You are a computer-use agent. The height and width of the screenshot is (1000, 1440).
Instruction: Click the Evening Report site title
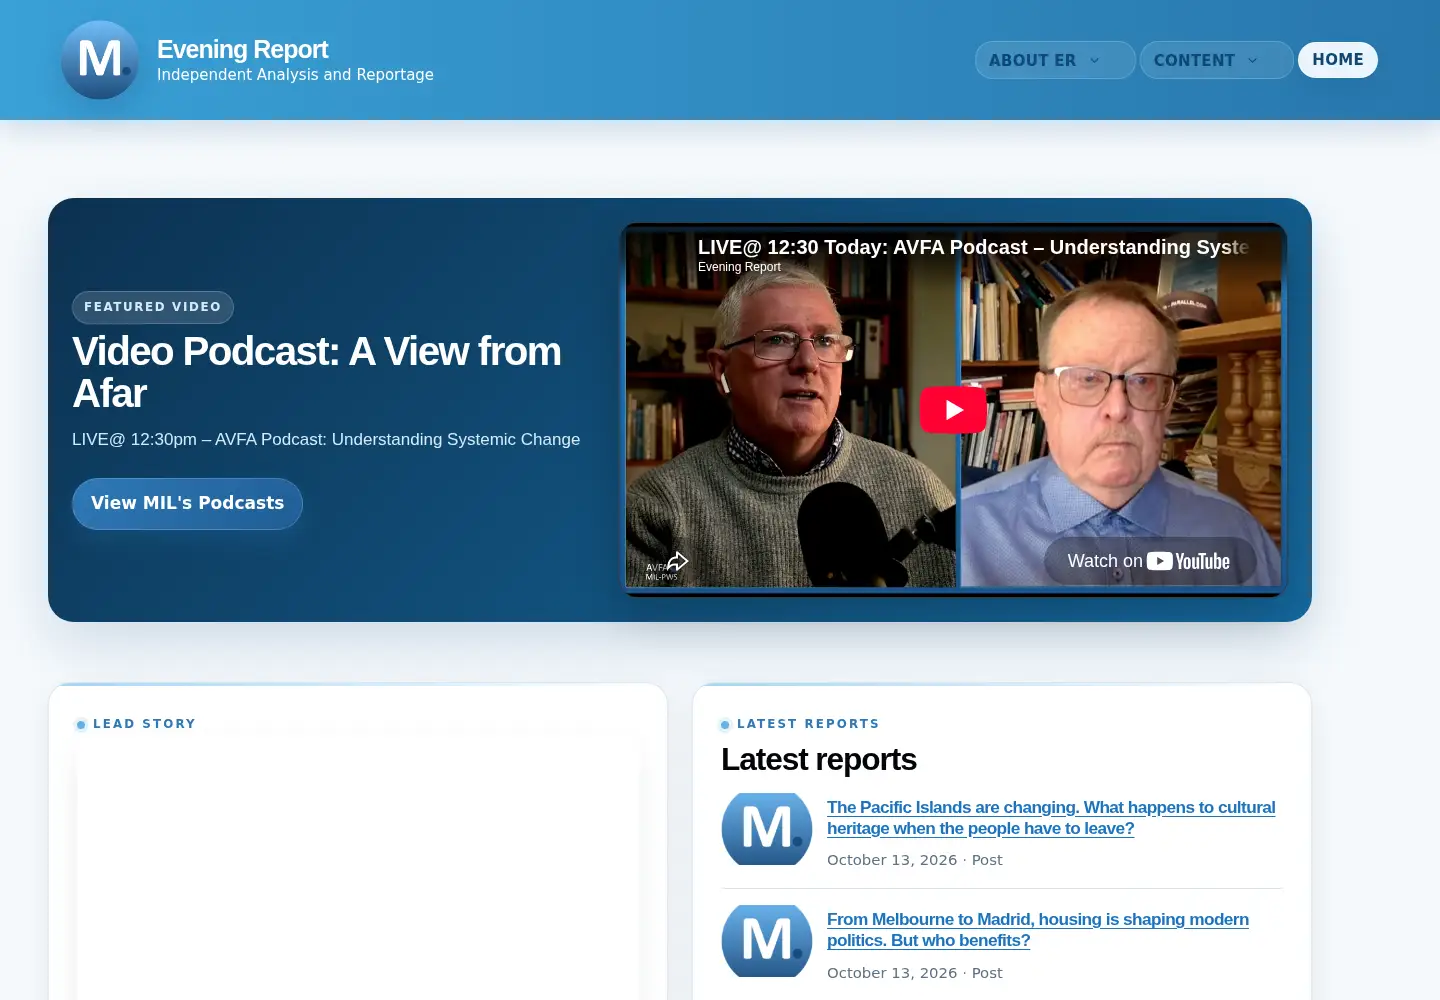click(243, 49)
